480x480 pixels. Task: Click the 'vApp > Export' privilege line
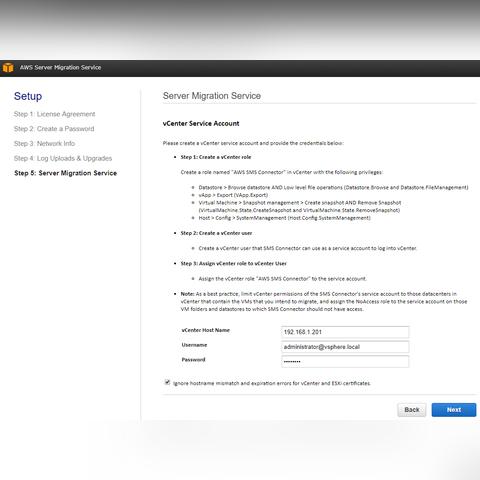[x=233, y=195]
